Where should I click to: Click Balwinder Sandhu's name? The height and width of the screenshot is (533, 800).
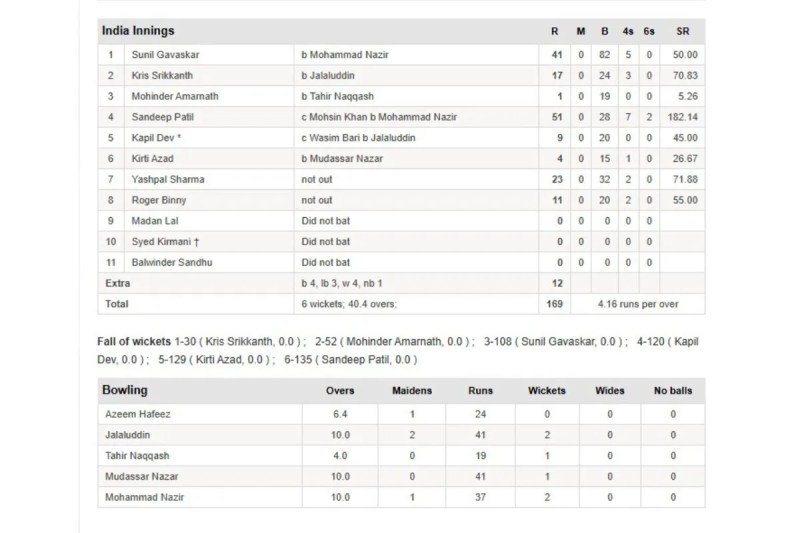coord(164,262)
